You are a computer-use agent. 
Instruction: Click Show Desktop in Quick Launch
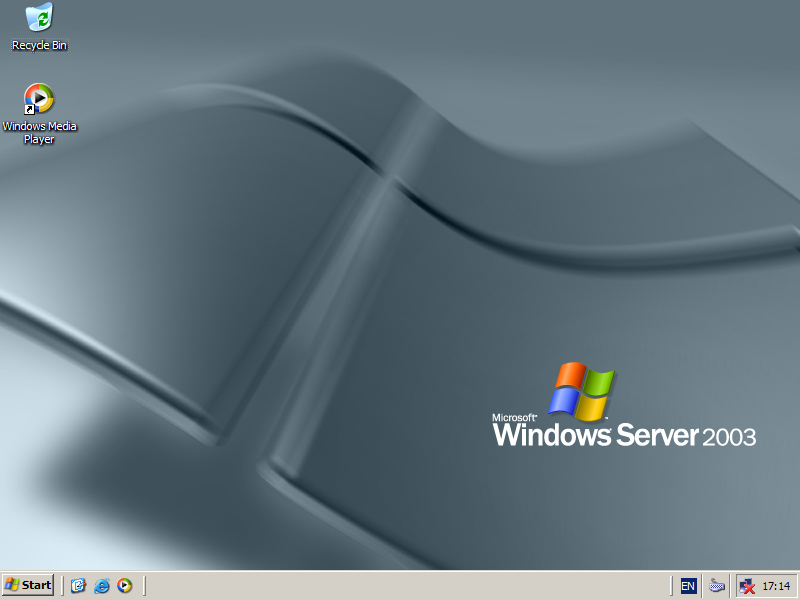pyautogui.click(x=78, y=585)
